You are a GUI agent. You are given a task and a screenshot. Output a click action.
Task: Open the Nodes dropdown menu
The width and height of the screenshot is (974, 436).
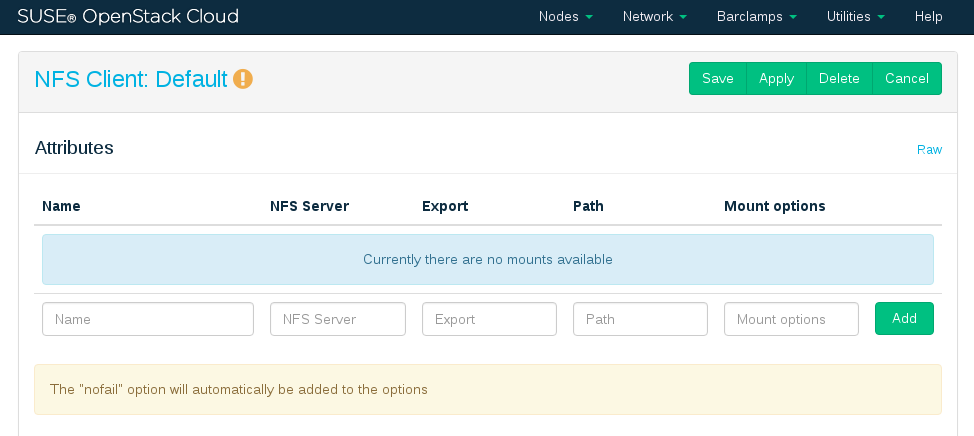point(565,17)
